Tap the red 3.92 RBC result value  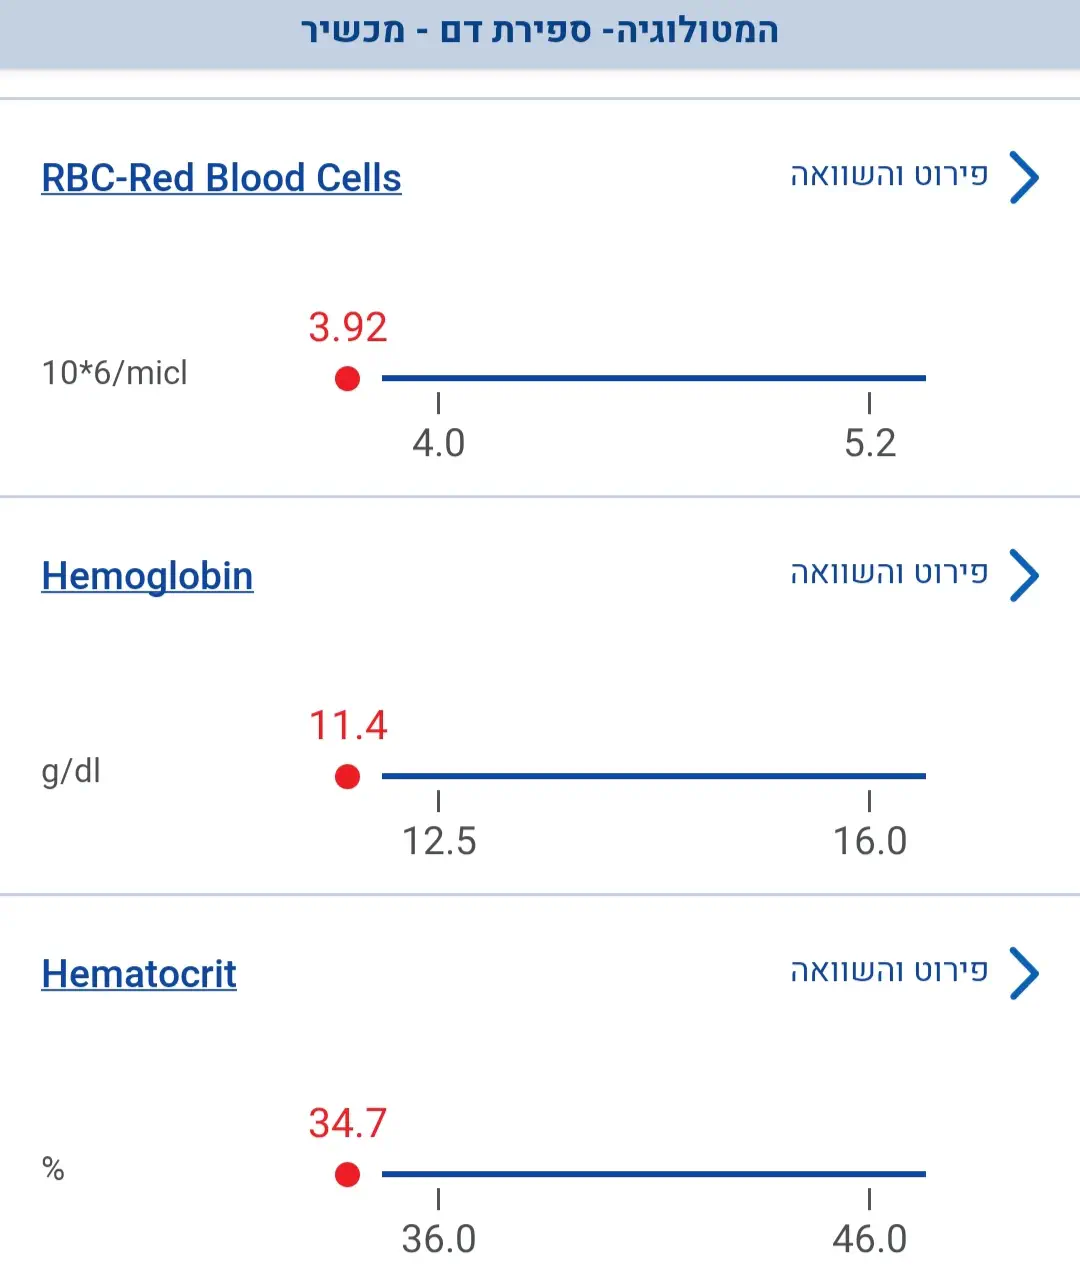pyautogui.click(x=347, y=328)
